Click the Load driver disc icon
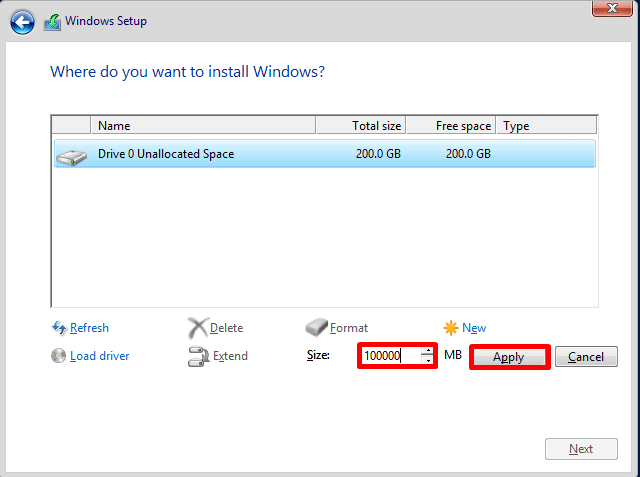The width and height of the screenshot is (640, 477). coord(58,356)
